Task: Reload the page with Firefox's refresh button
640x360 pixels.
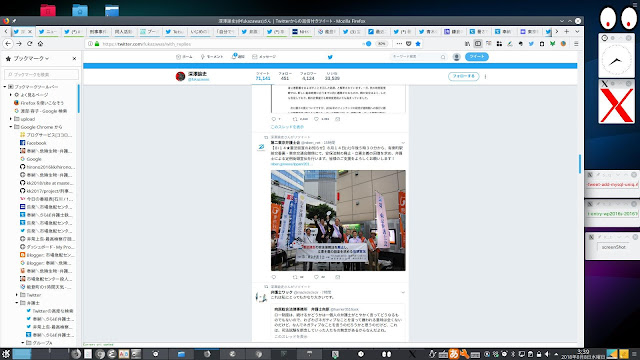Action: point(29,44)
